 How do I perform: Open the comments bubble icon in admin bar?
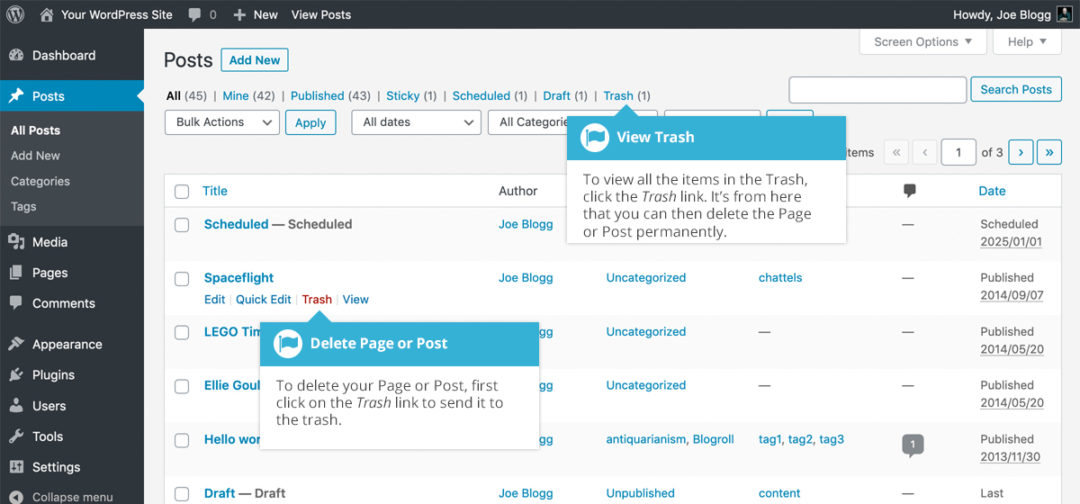[195, 14]
